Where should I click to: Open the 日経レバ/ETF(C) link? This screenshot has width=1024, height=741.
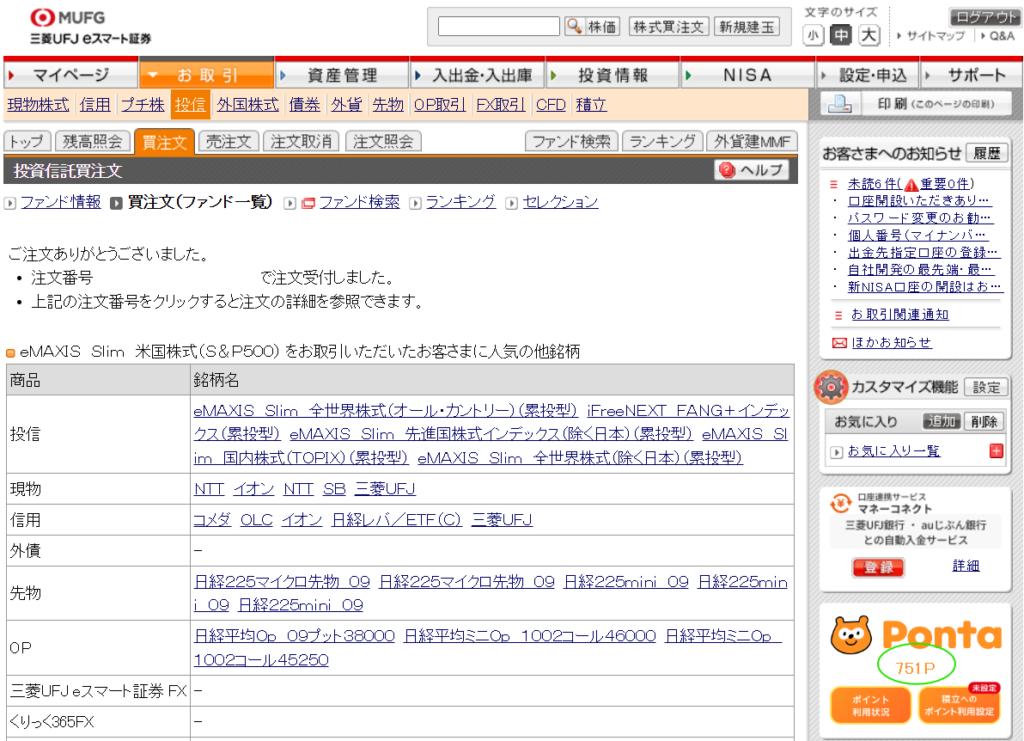[x=396, y=520]
